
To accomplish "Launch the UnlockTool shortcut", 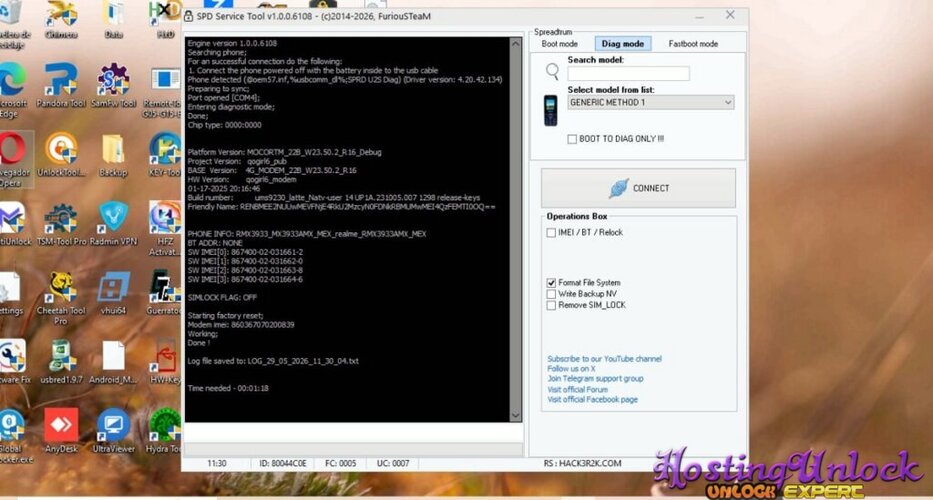I will [x=61, y=154].
